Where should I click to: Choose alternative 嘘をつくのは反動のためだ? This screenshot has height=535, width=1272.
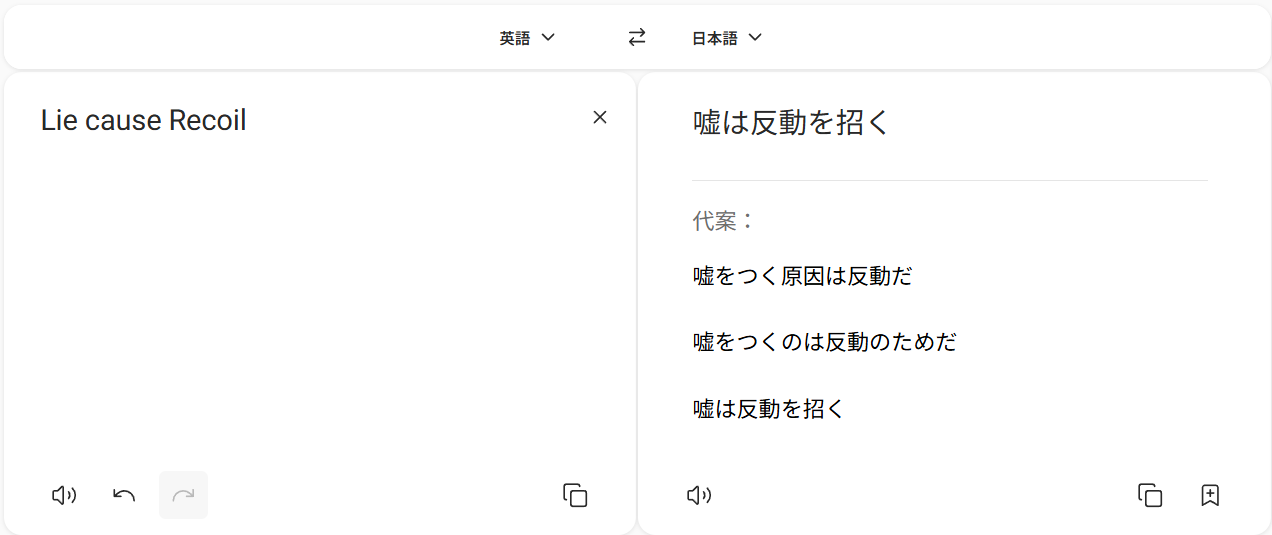tap(824, 342)
